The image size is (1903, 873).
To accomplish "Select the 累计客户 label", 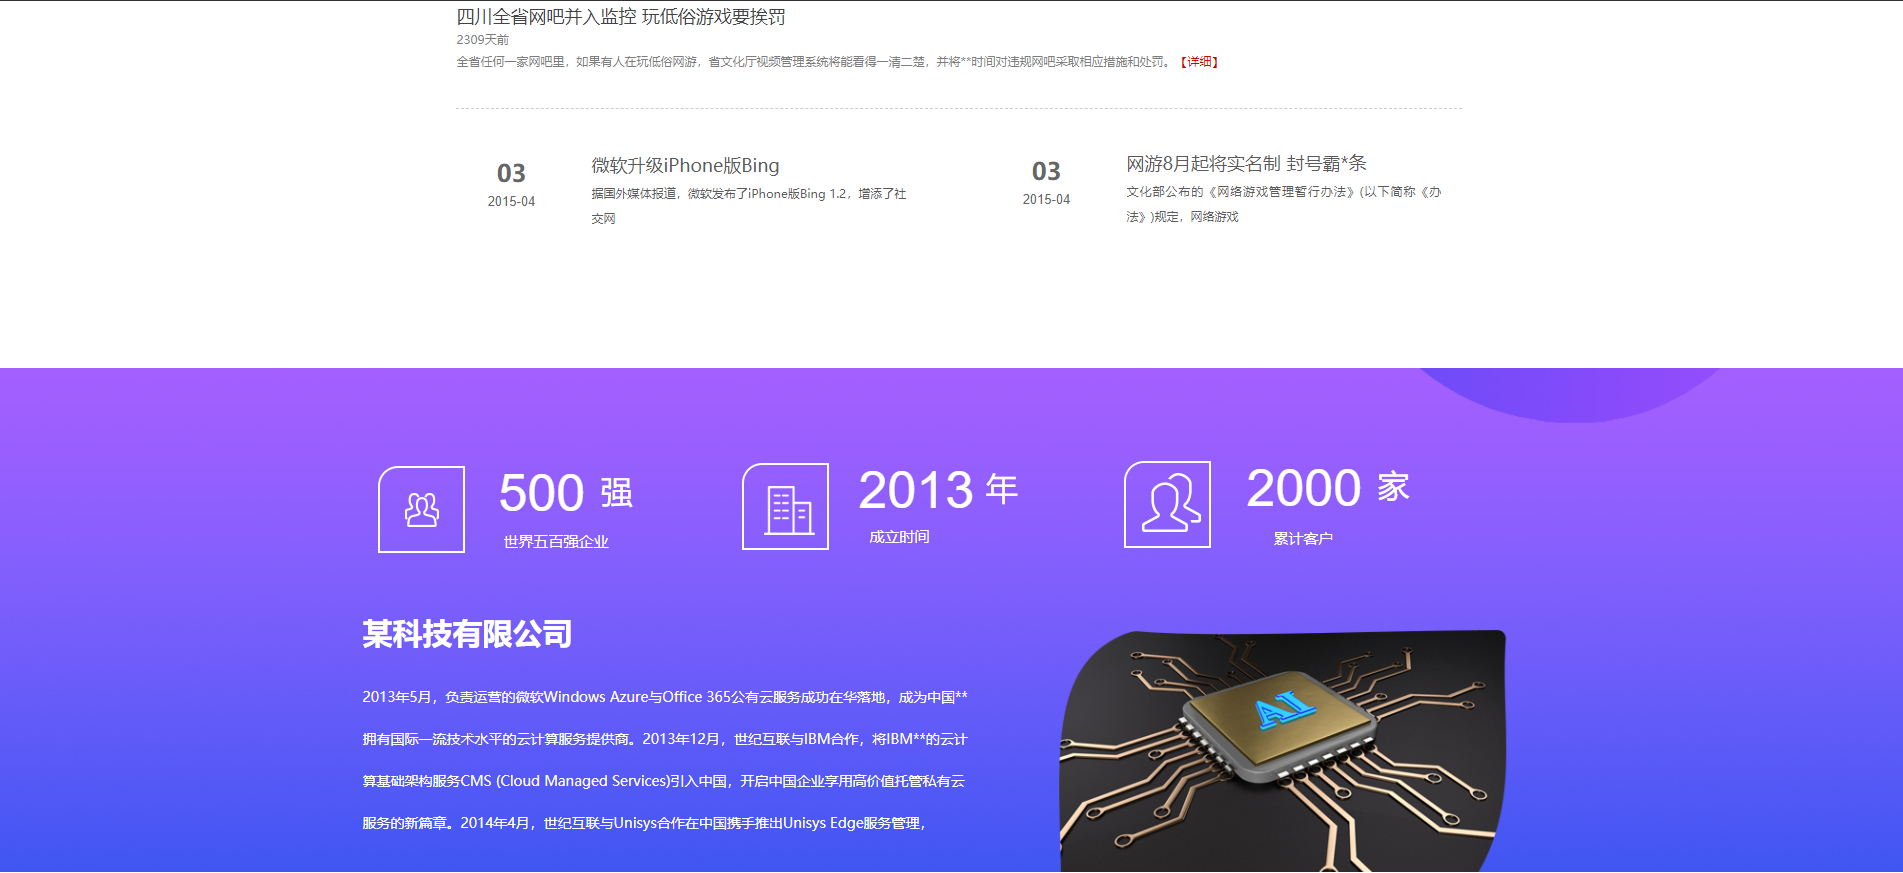I will pos(1302,539).
